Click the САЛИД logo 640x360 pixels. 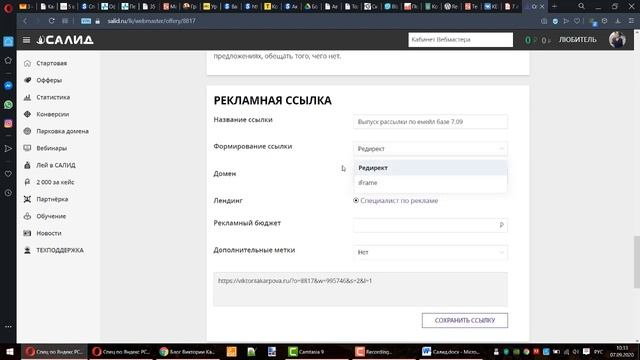65,40
